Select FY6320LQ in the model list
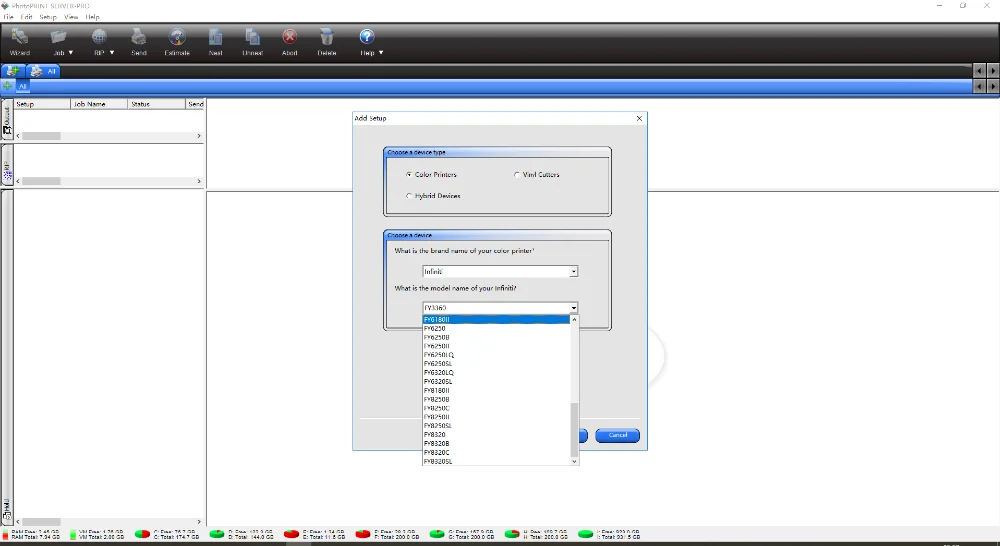 pos(496,373)
